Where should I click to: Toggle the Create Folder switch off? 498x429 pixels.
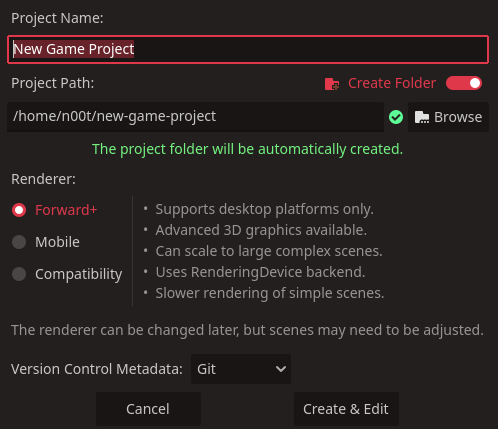[464, 83]
